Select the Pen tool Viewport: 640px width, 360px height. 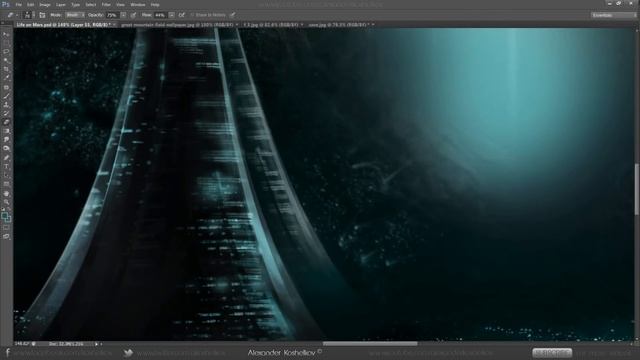(x=6, y=158)
